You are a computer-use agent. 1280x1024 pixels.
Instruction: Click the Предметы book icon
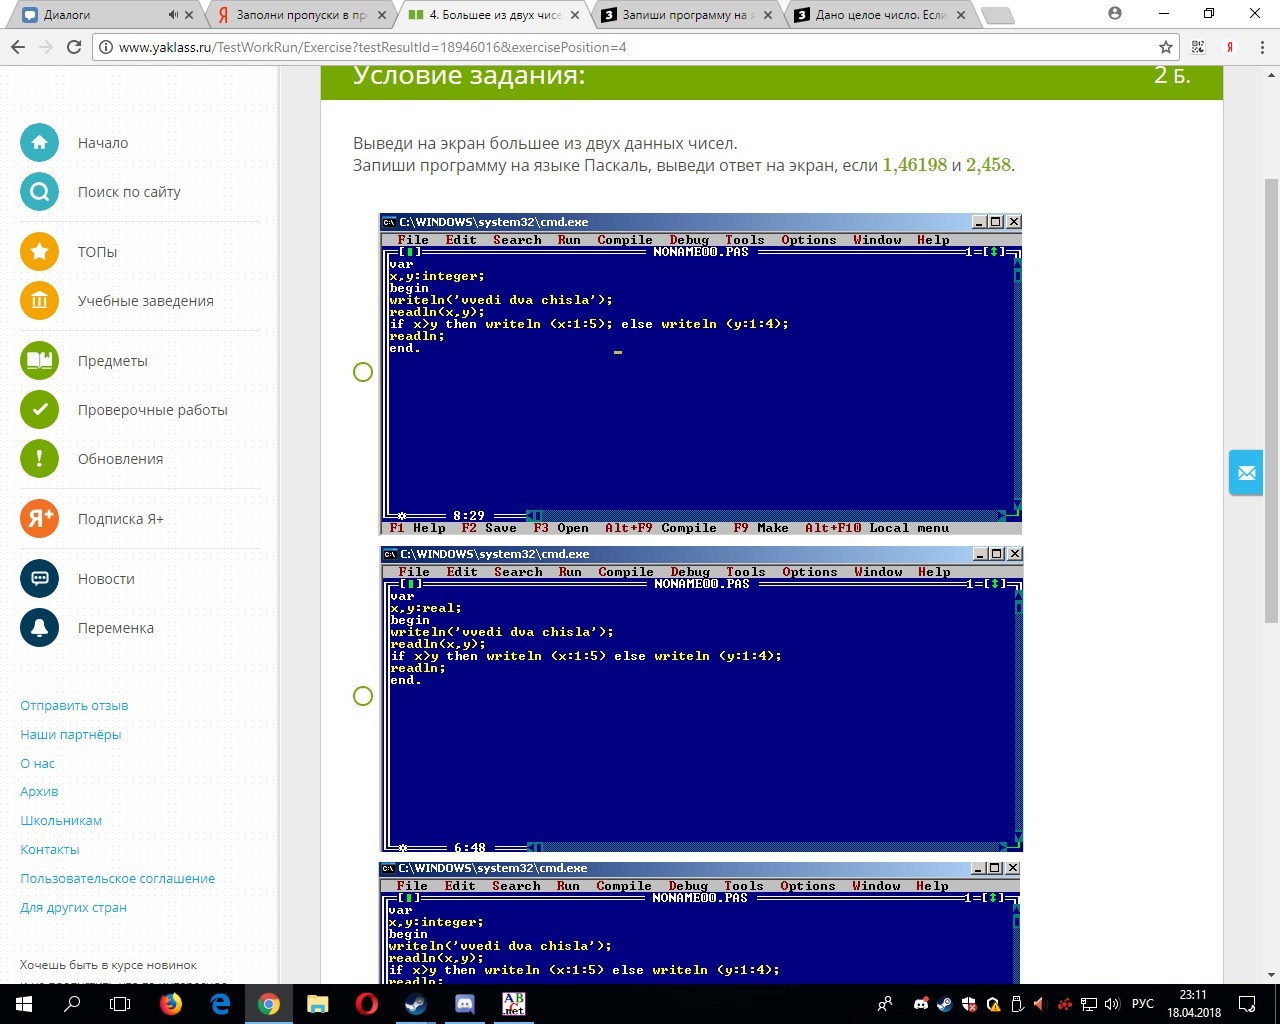pos(39,361)
